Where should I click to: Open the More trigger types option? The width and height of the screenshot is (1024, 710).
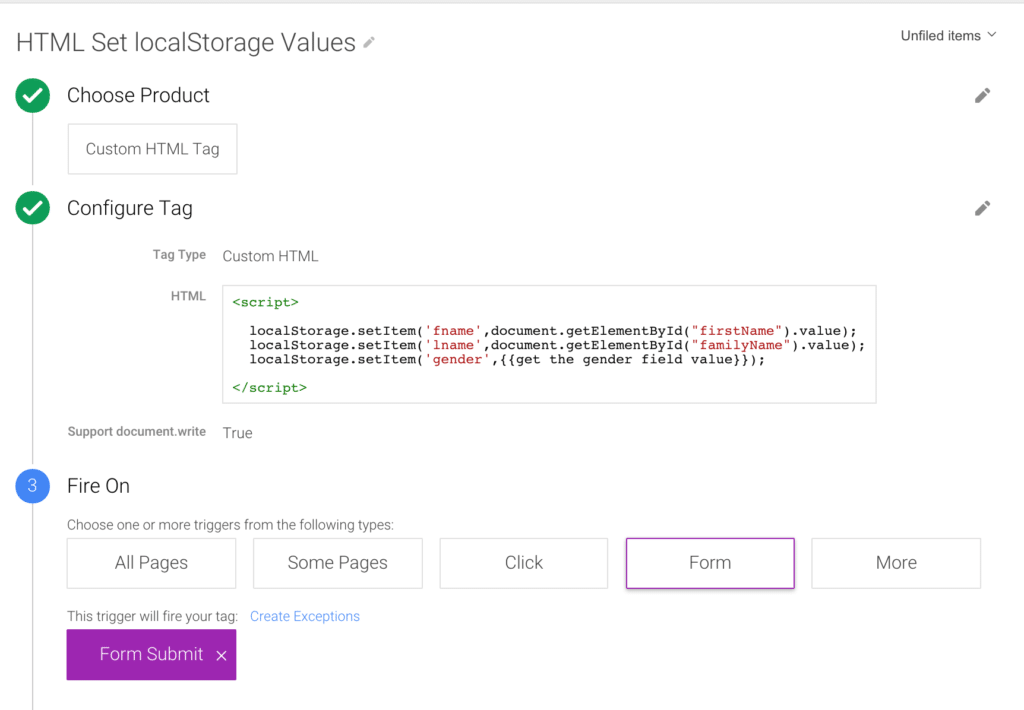click(x=896, y=563)
